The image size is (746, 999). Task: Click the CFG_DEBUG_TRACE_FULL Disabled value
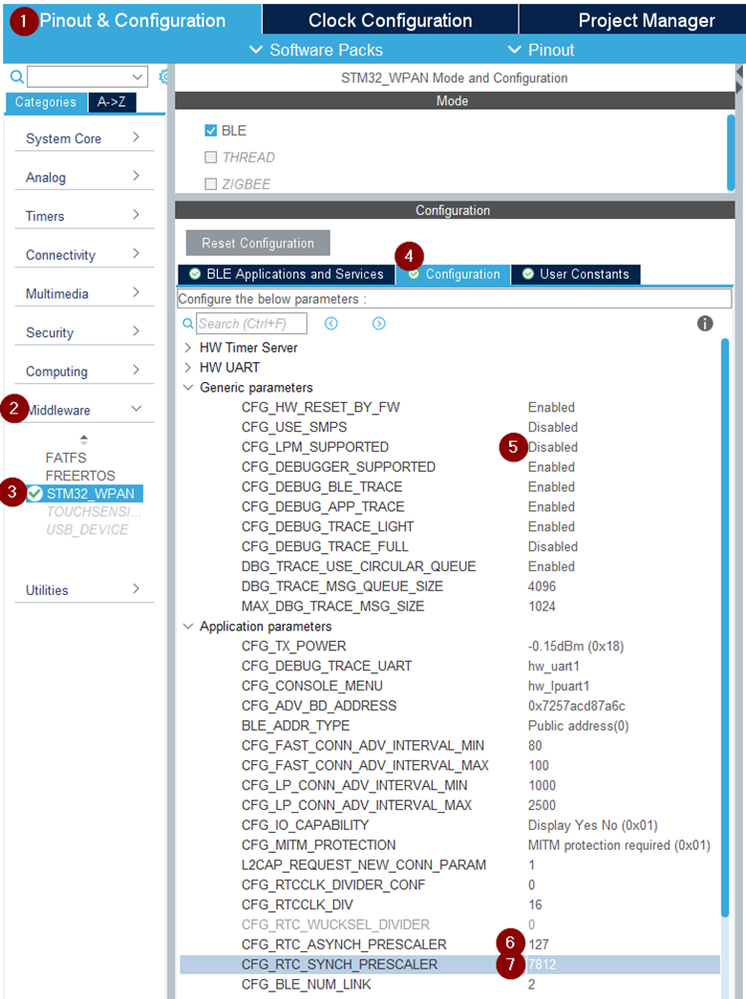point(552,547)
